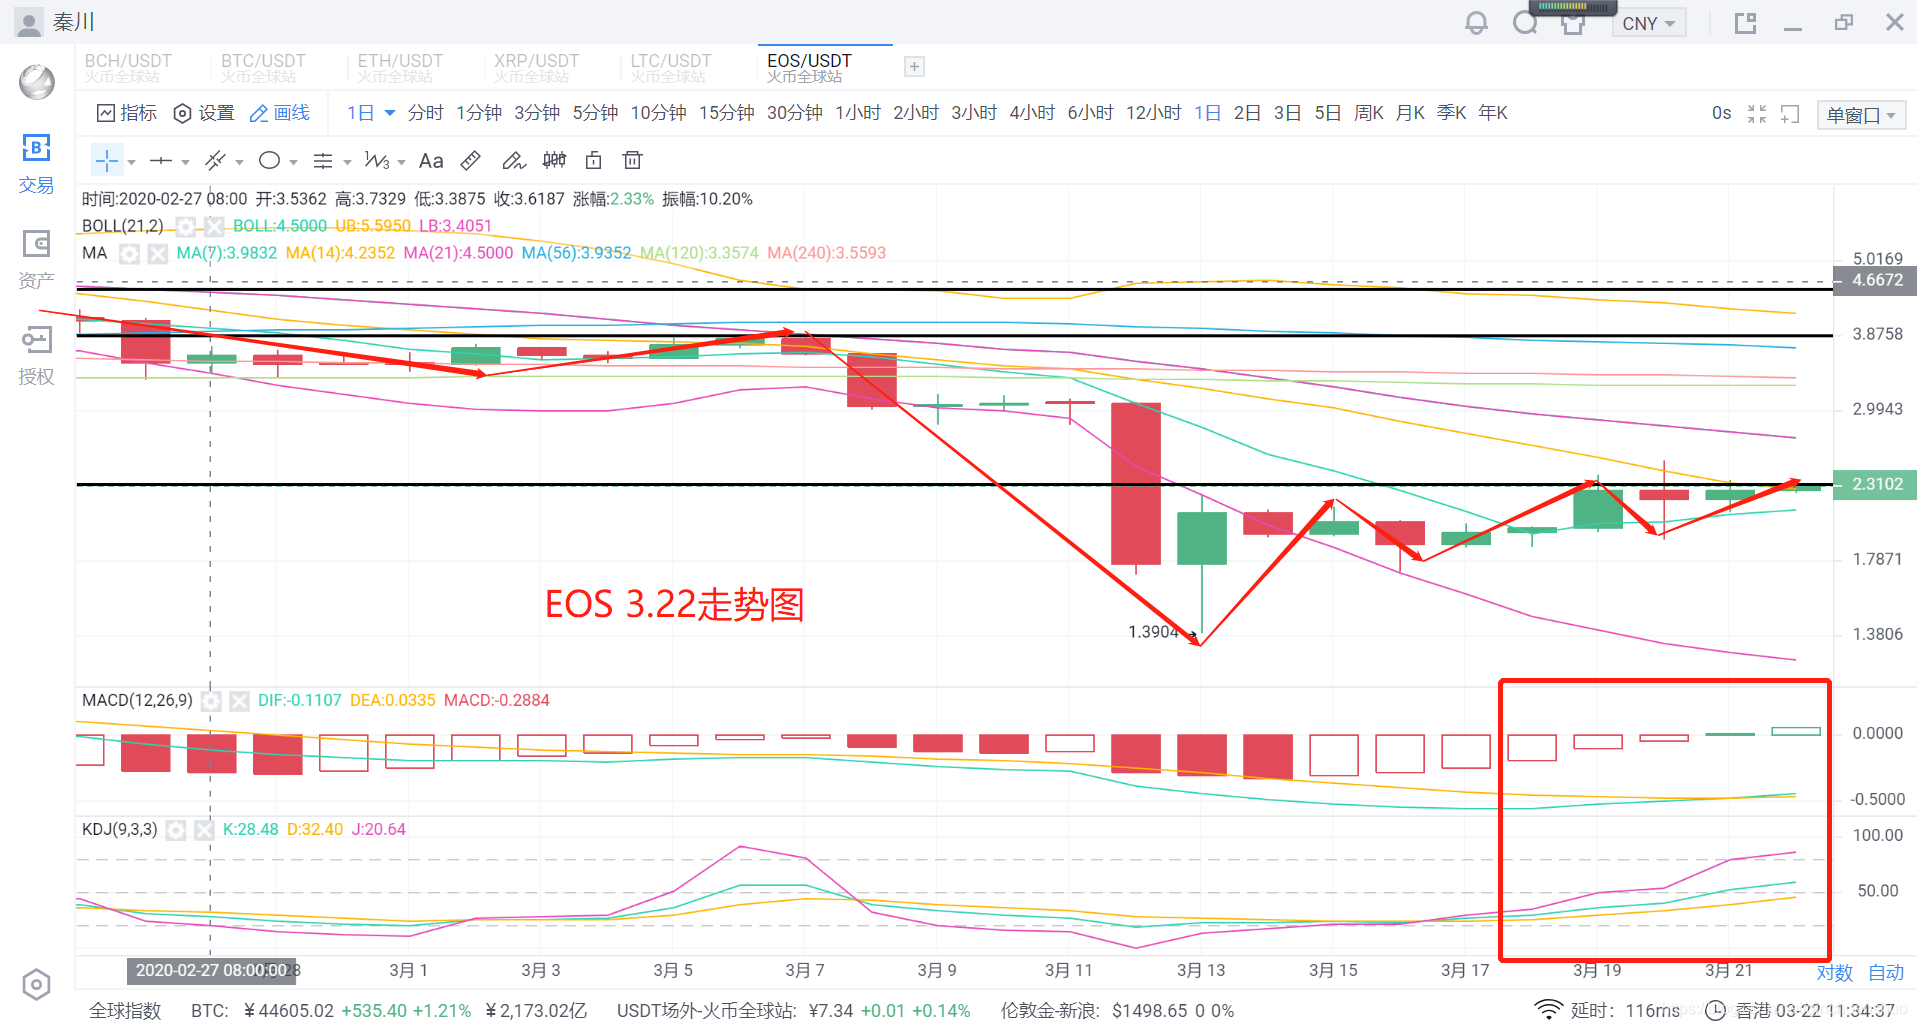Select the ellipse shape tool
Image resolution: width=1917 pixels, height=1027 pixels.
269,160
